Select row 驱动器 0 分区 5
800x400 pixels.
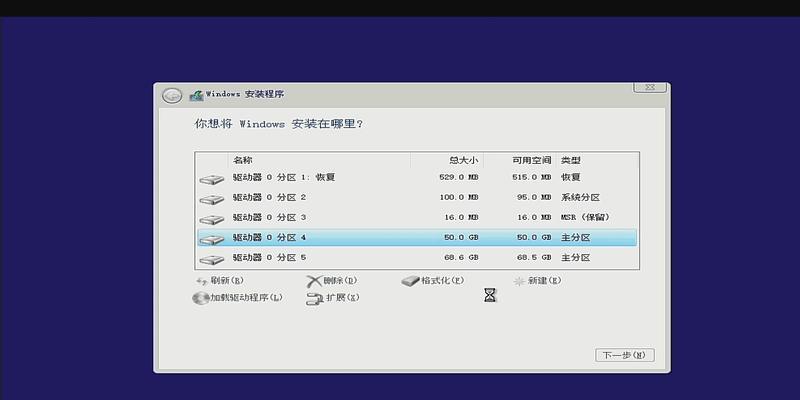(417, 258)
